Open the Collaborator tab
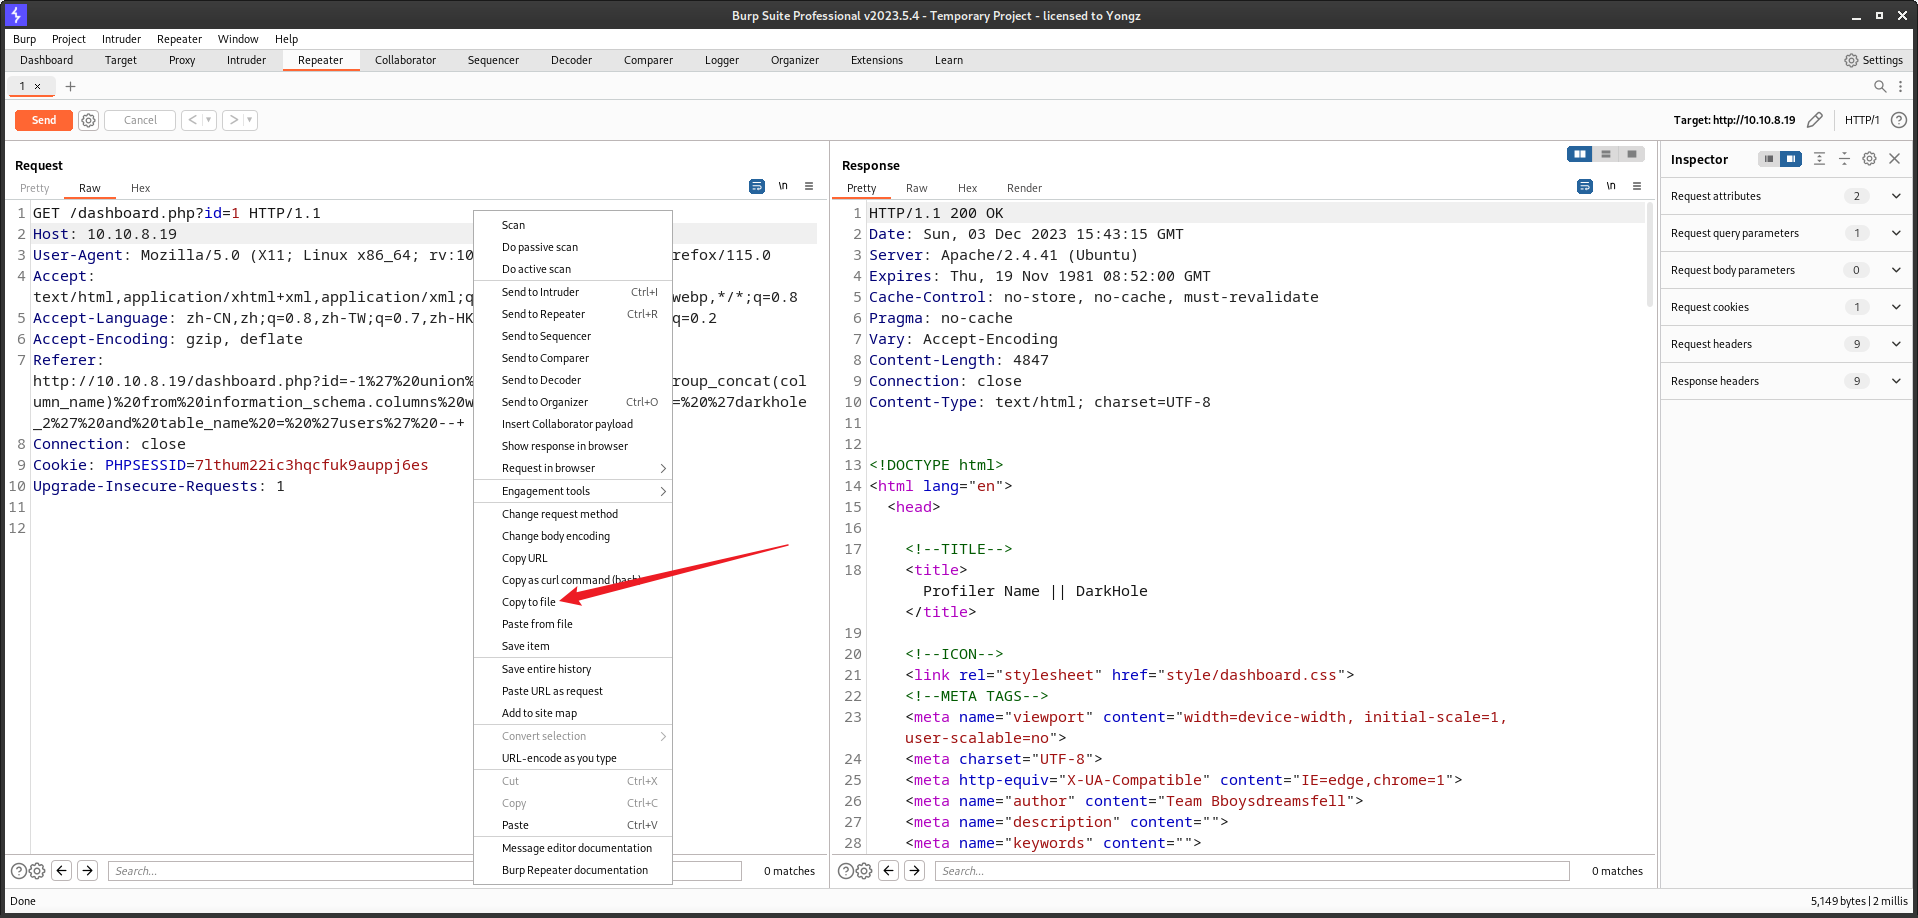The width and height of the screenshot is (1918, 918). [x=405, y=60]
